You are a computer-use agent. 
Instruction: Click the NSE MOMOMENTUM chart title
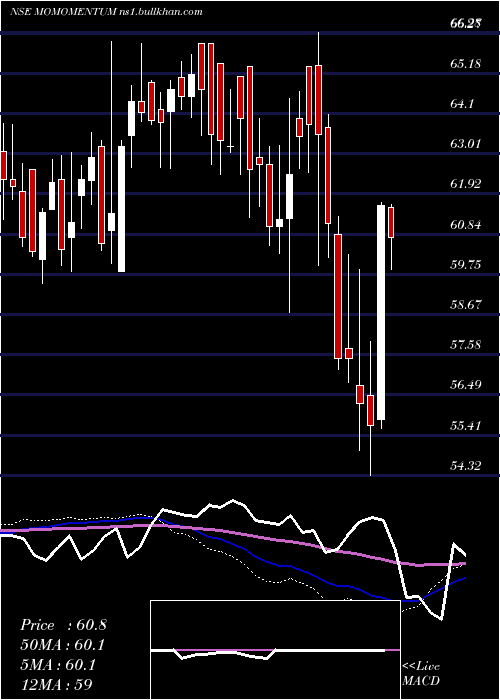pos(106,12)
